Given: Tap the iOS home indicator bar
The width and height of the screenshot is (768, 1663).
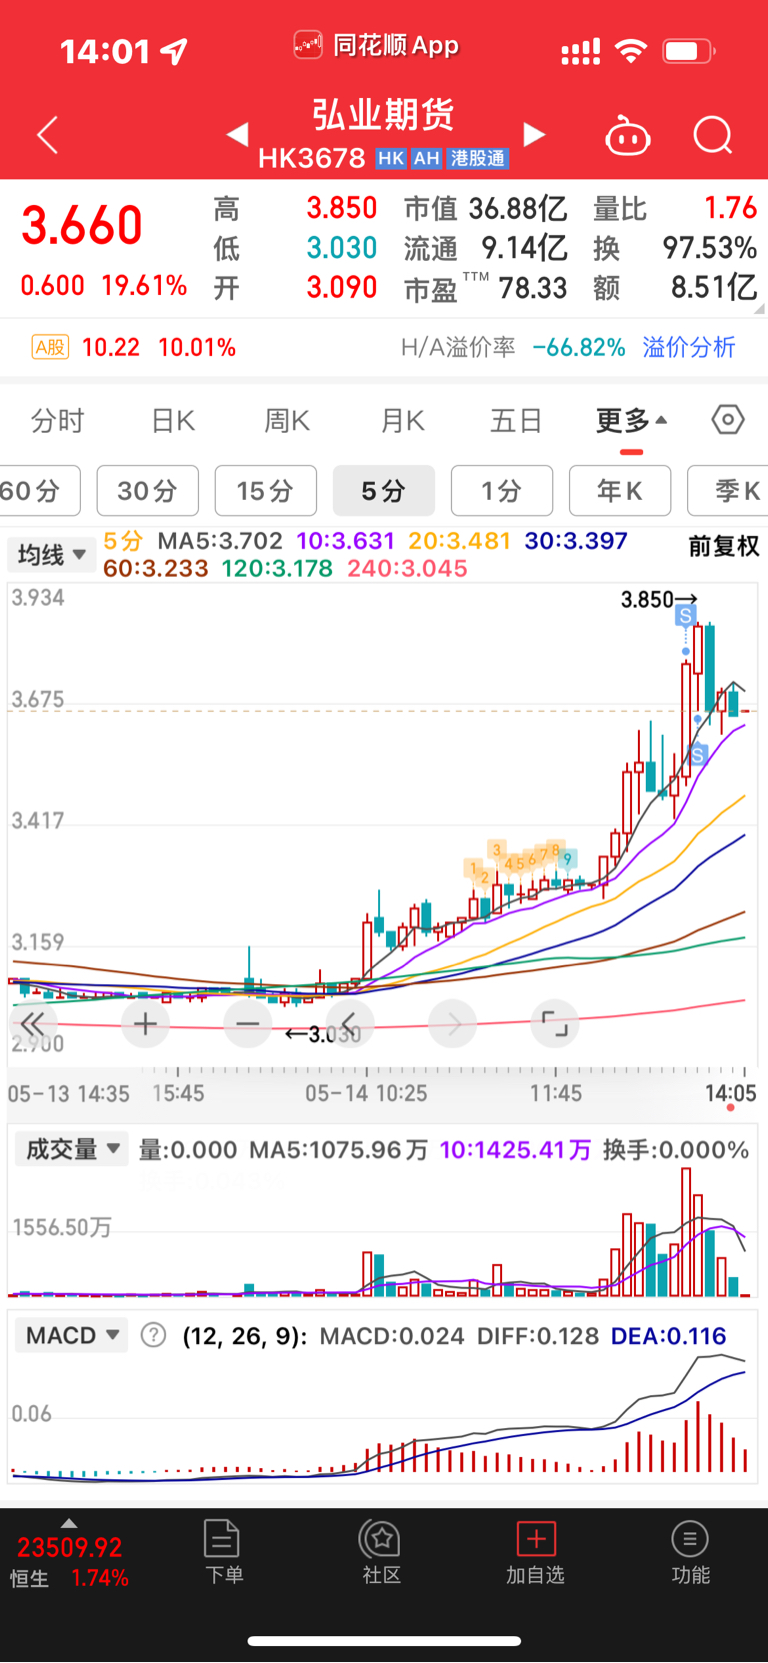Looking at the screenshot, I should tap(384, 1641).
